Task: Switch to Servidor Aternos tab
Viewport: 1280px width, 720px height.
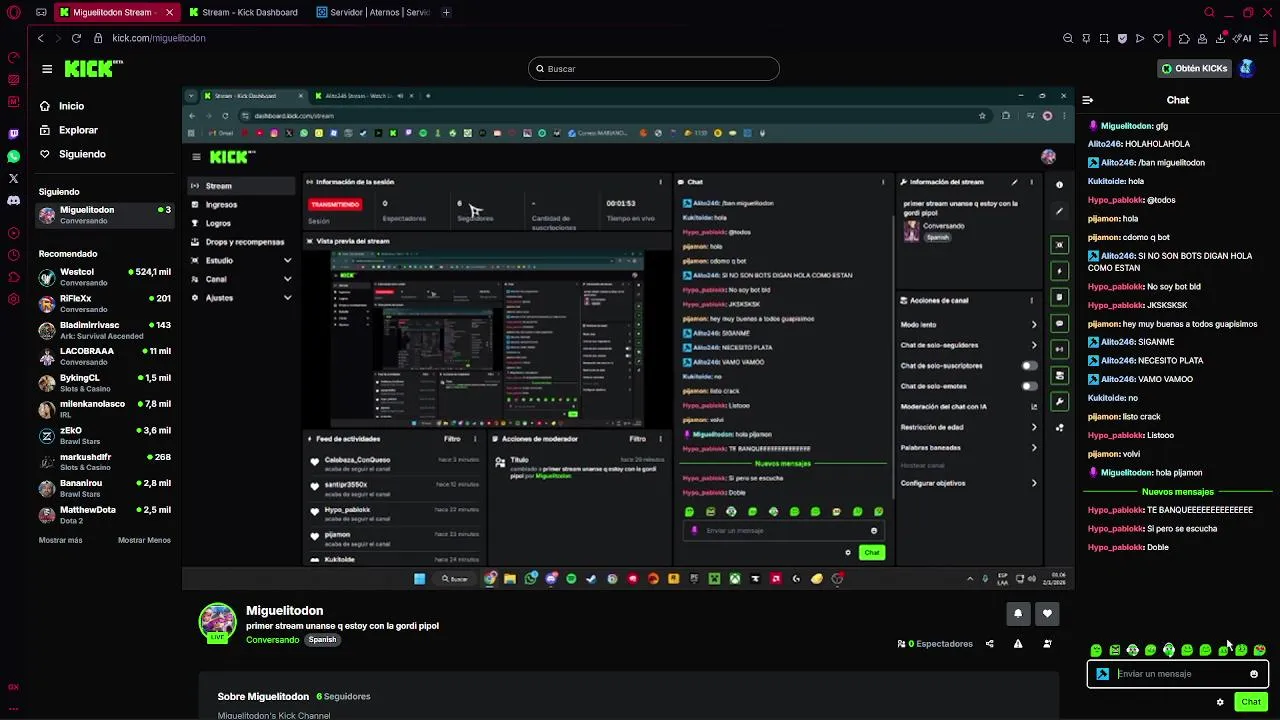Action: click(373, 12)
